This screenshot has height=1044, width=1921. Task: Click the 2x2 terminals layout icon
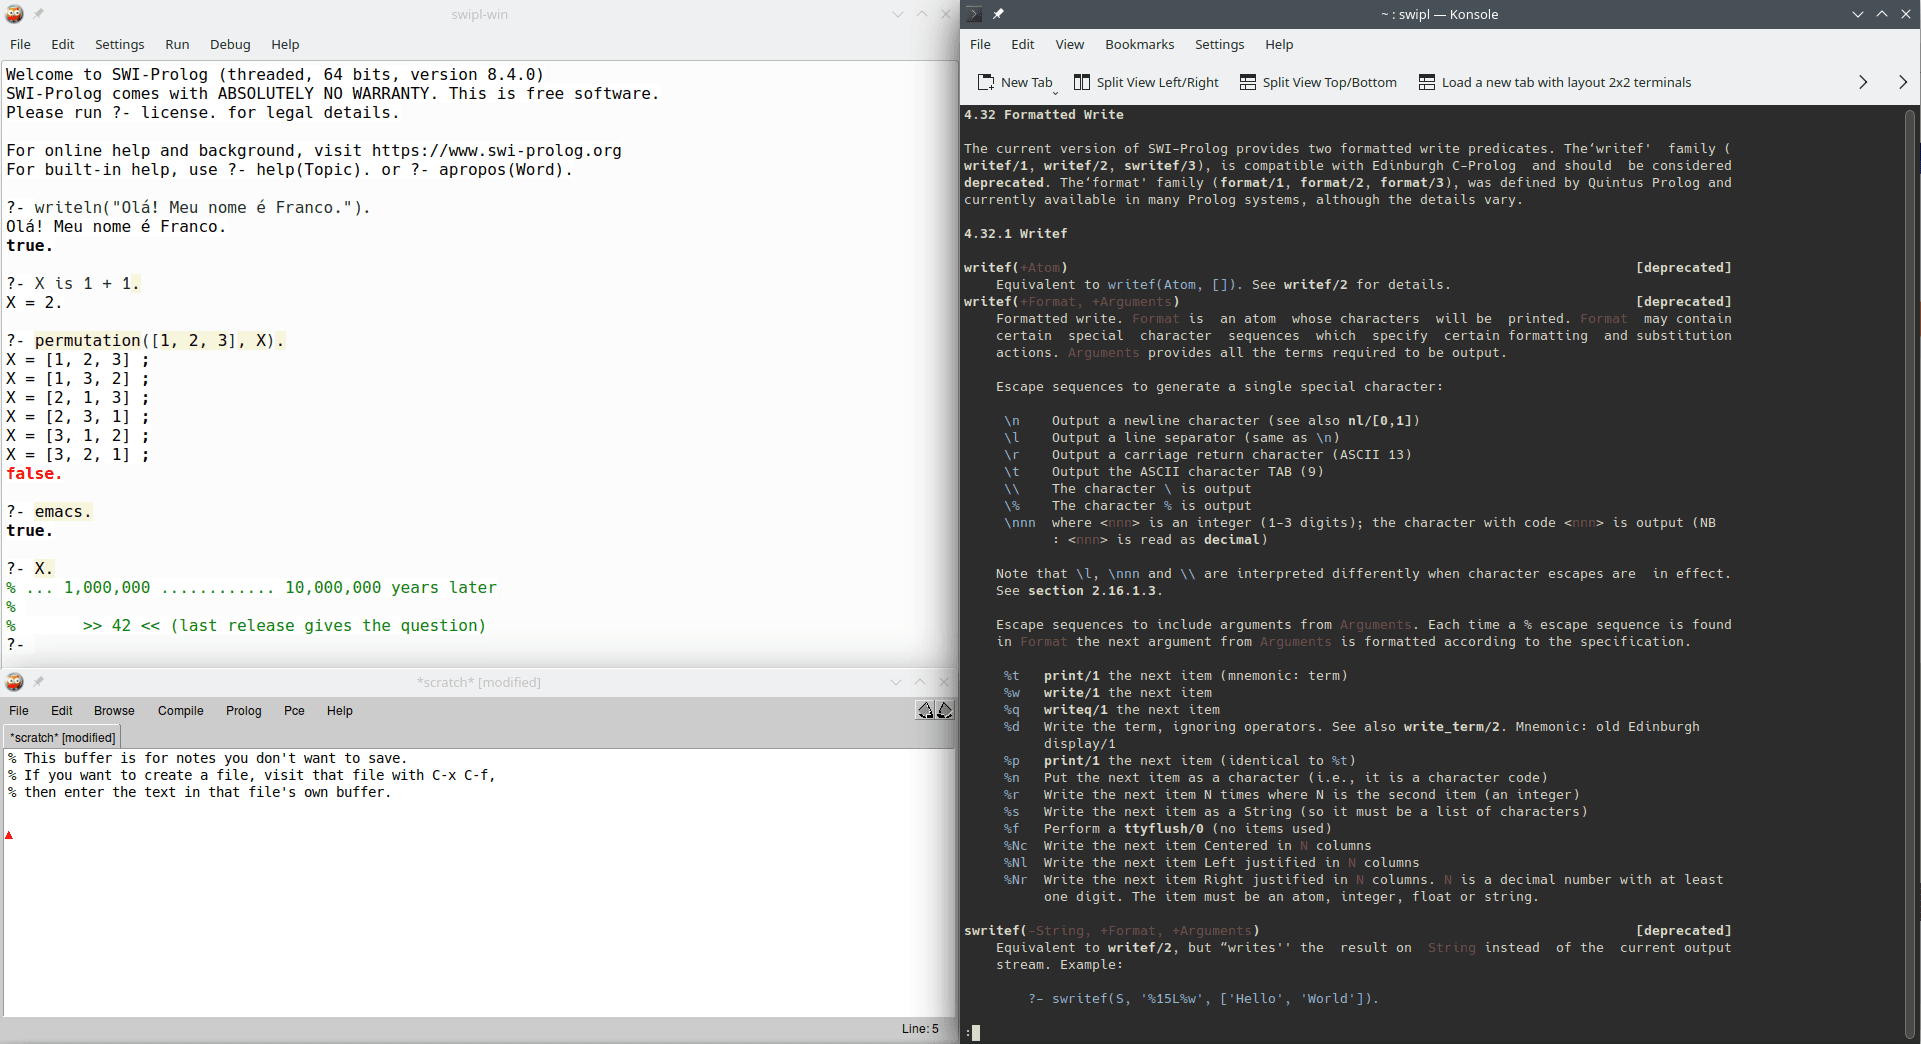1427,82
